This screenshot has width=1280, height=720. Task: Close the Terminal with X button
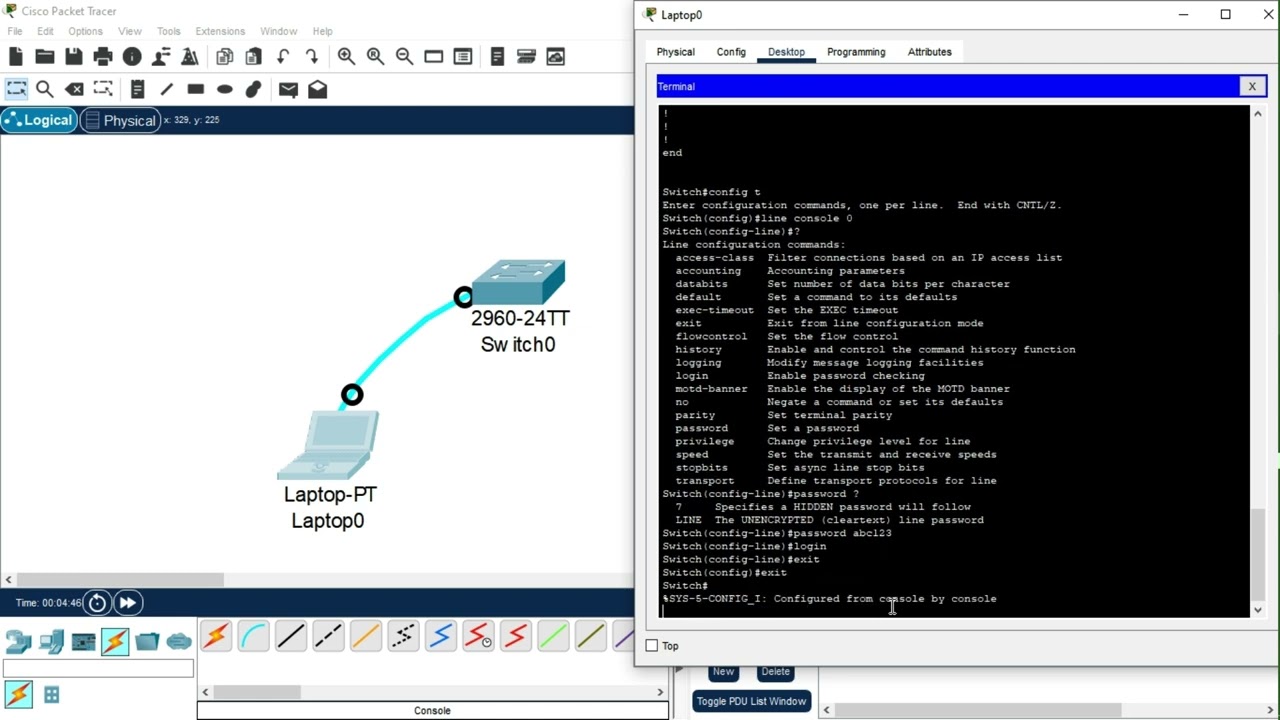[1252, 86]
